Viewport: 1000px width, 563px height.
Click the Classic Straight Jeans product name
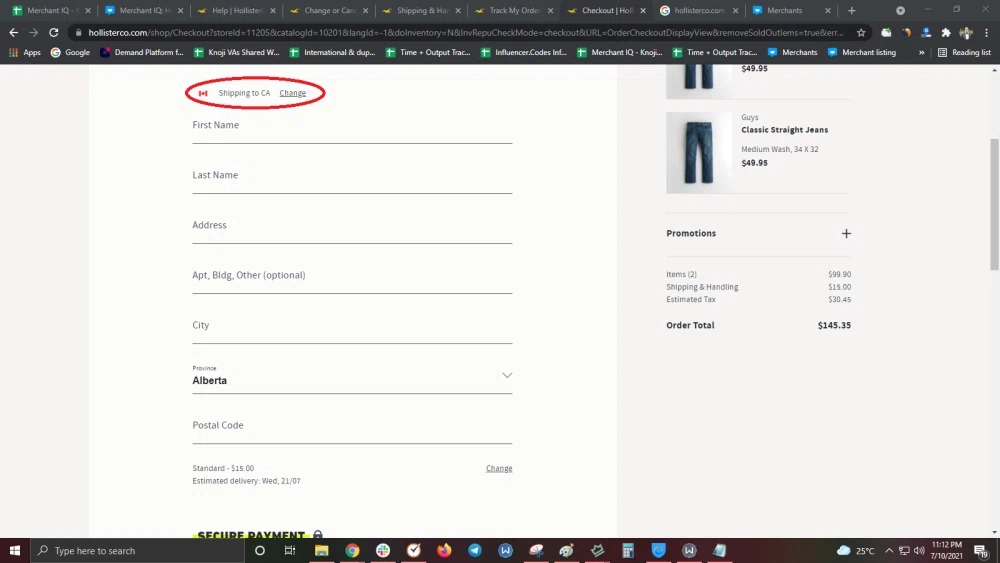point(784,129)
